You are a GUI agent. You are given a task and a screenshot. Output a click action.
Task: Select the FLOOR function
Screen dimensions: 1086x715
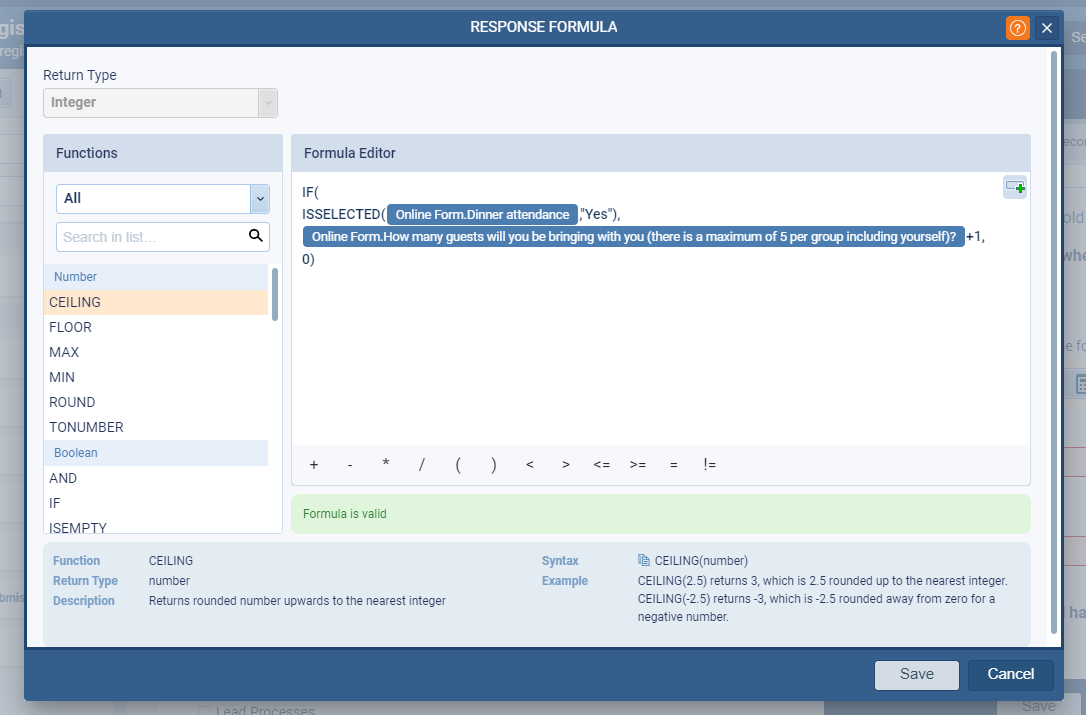(x=70, y=327)
